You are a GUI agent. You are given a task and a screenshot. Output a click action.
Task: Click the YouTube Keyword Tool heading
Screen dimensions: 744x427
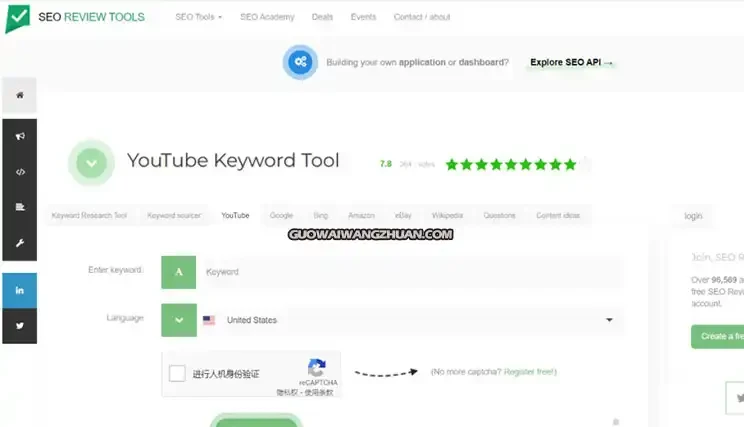tap(233, 160)
